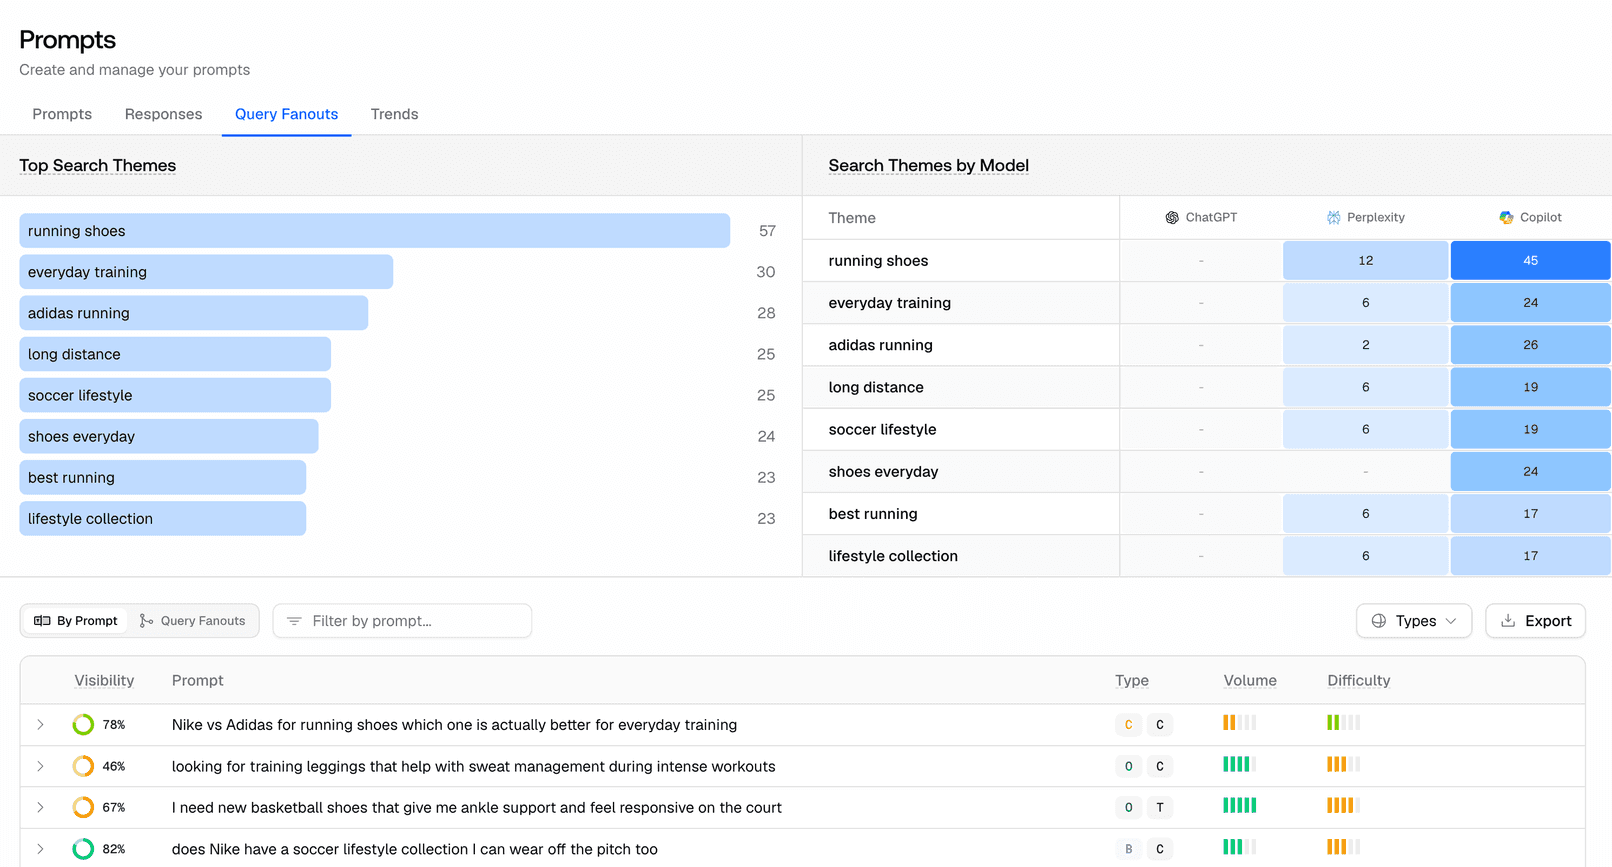The height and width of the screenshot is (867, 1612).
Task: Click the 78% visibility ring icon
Action: click(83, 725)
